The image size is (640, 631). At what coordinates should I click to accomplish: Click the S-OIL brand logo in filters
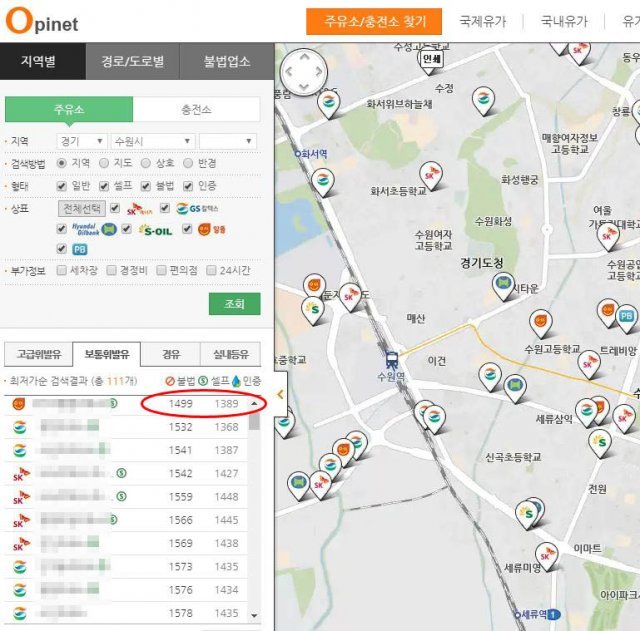[156, 229]
